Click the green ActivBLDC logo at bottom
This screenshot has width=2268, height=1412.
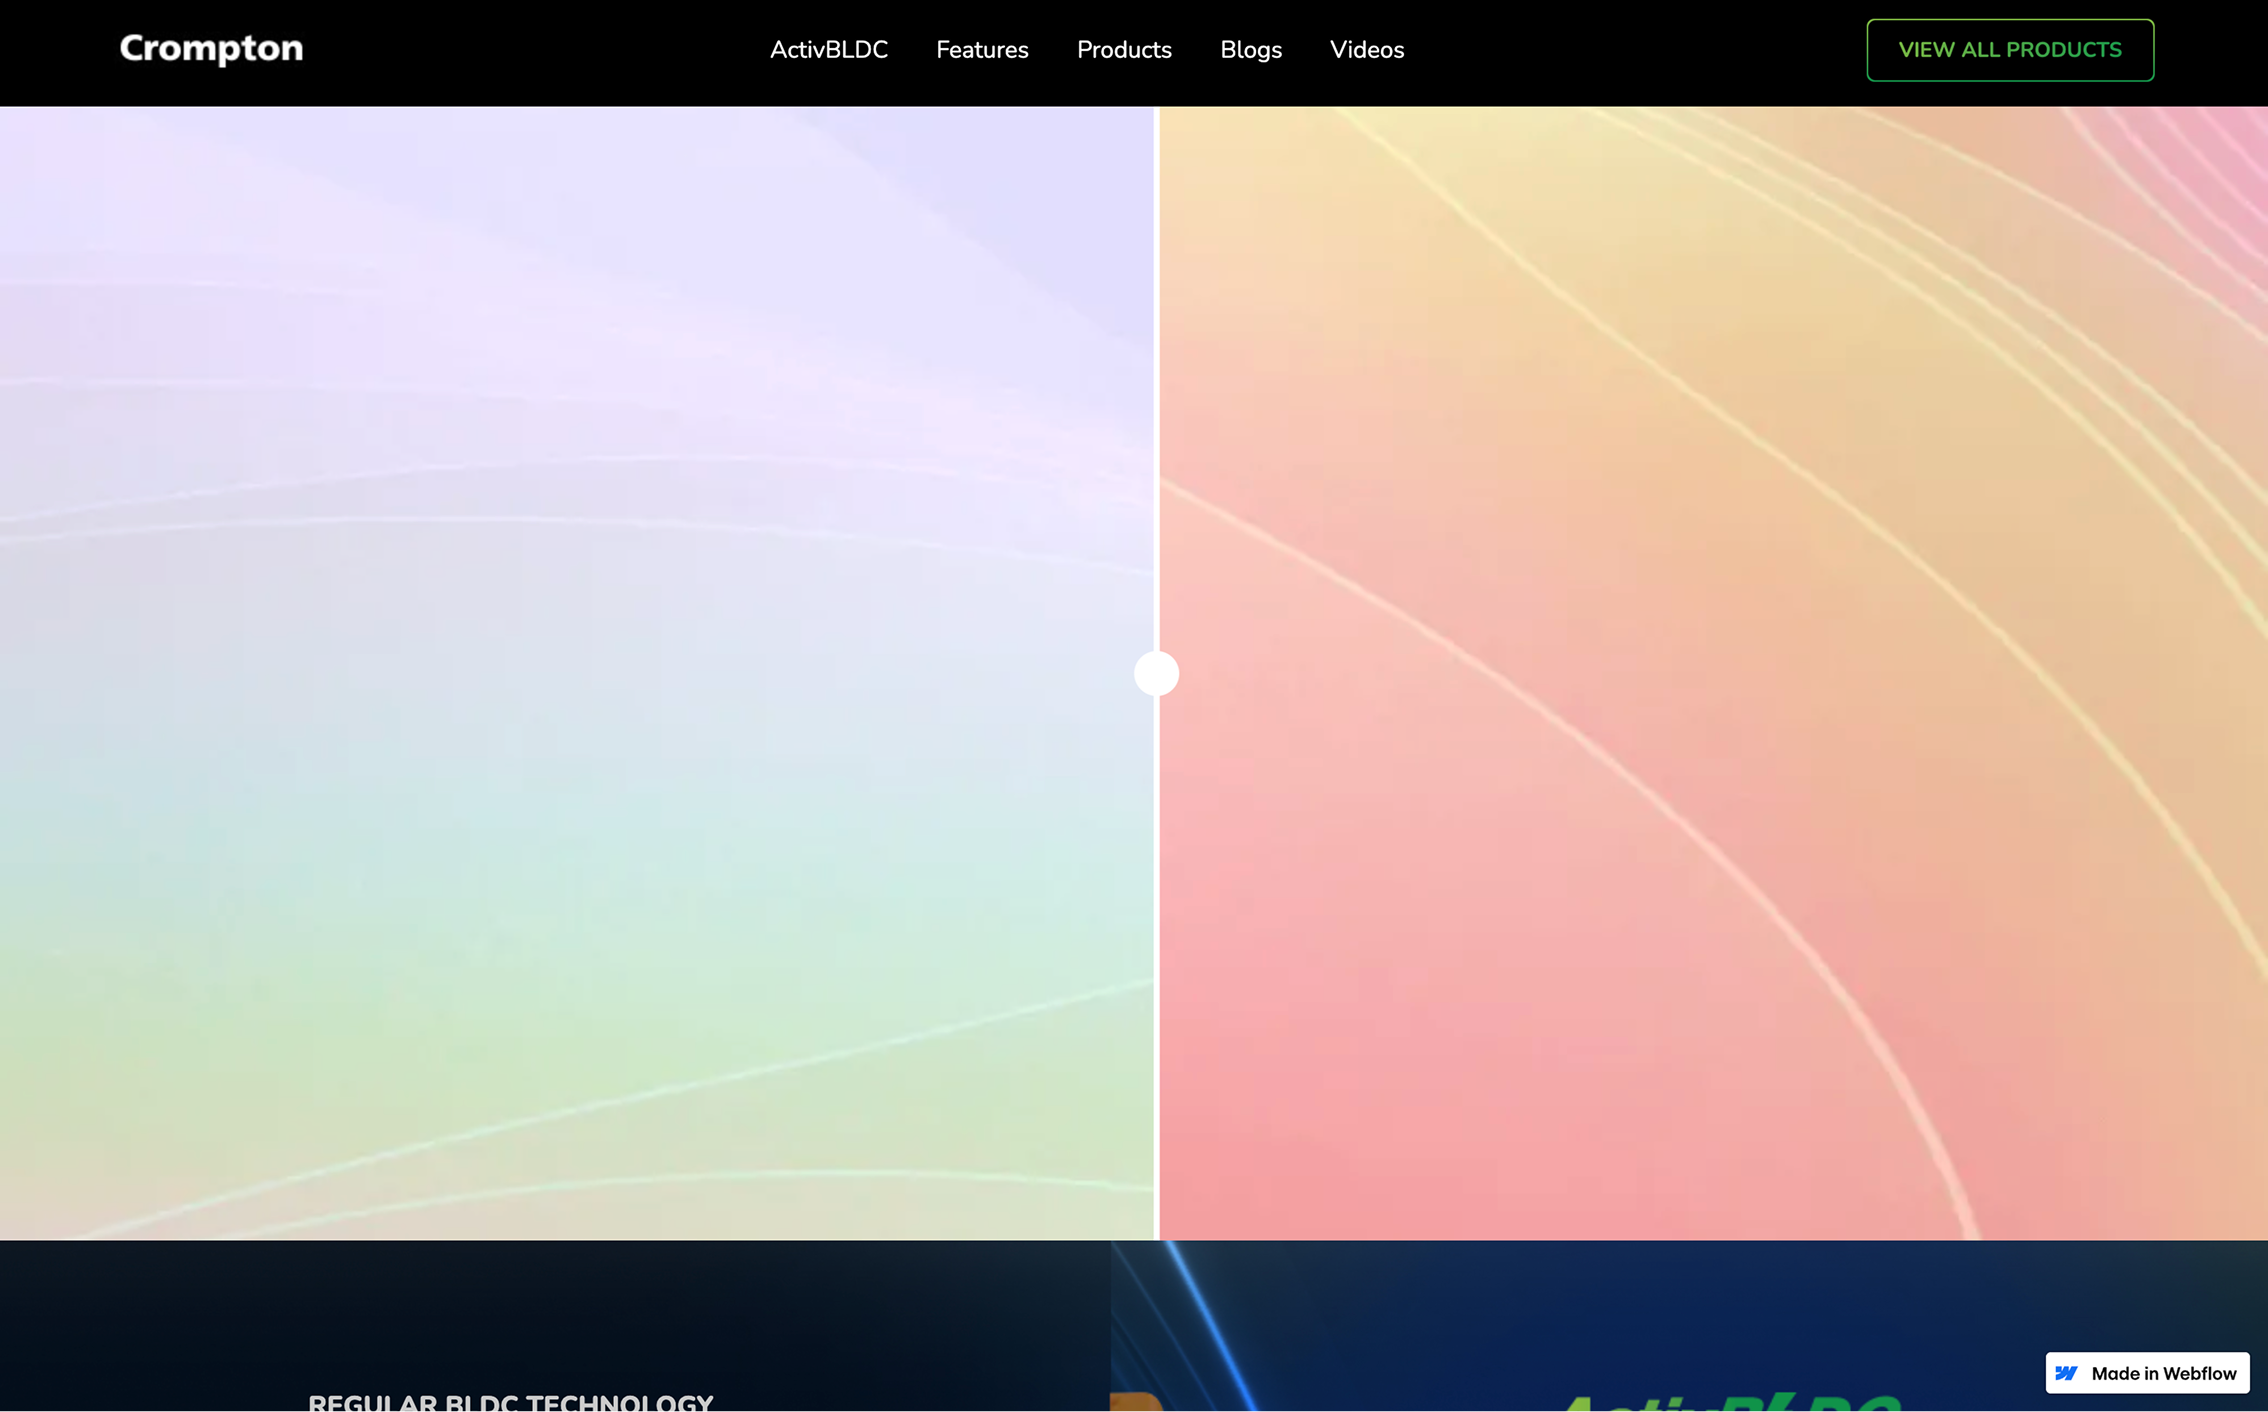tap(1728, 1402)
